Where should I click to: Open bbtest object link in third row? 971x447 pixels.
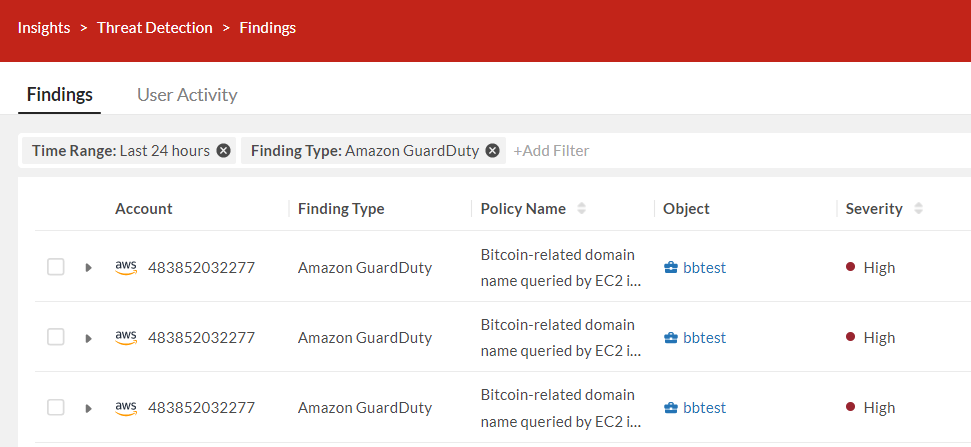coord(704,408)
